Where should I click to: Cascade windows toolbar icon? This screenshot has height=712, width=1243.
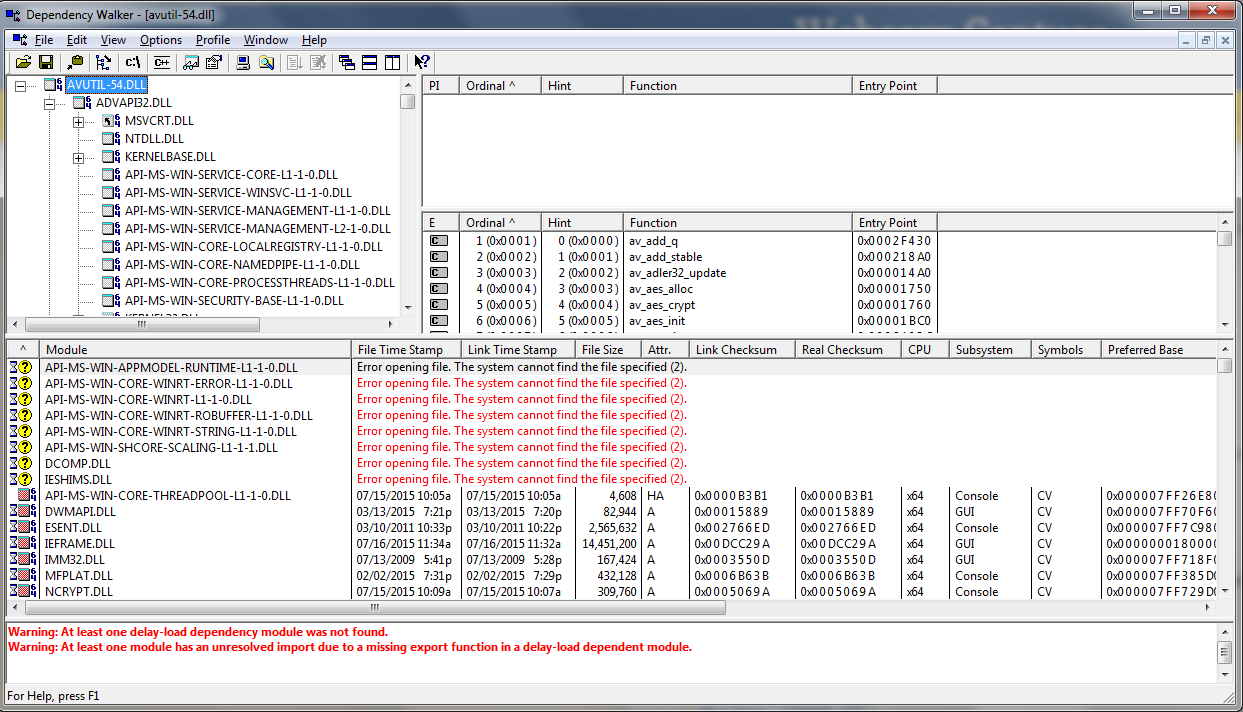(347, 62)
